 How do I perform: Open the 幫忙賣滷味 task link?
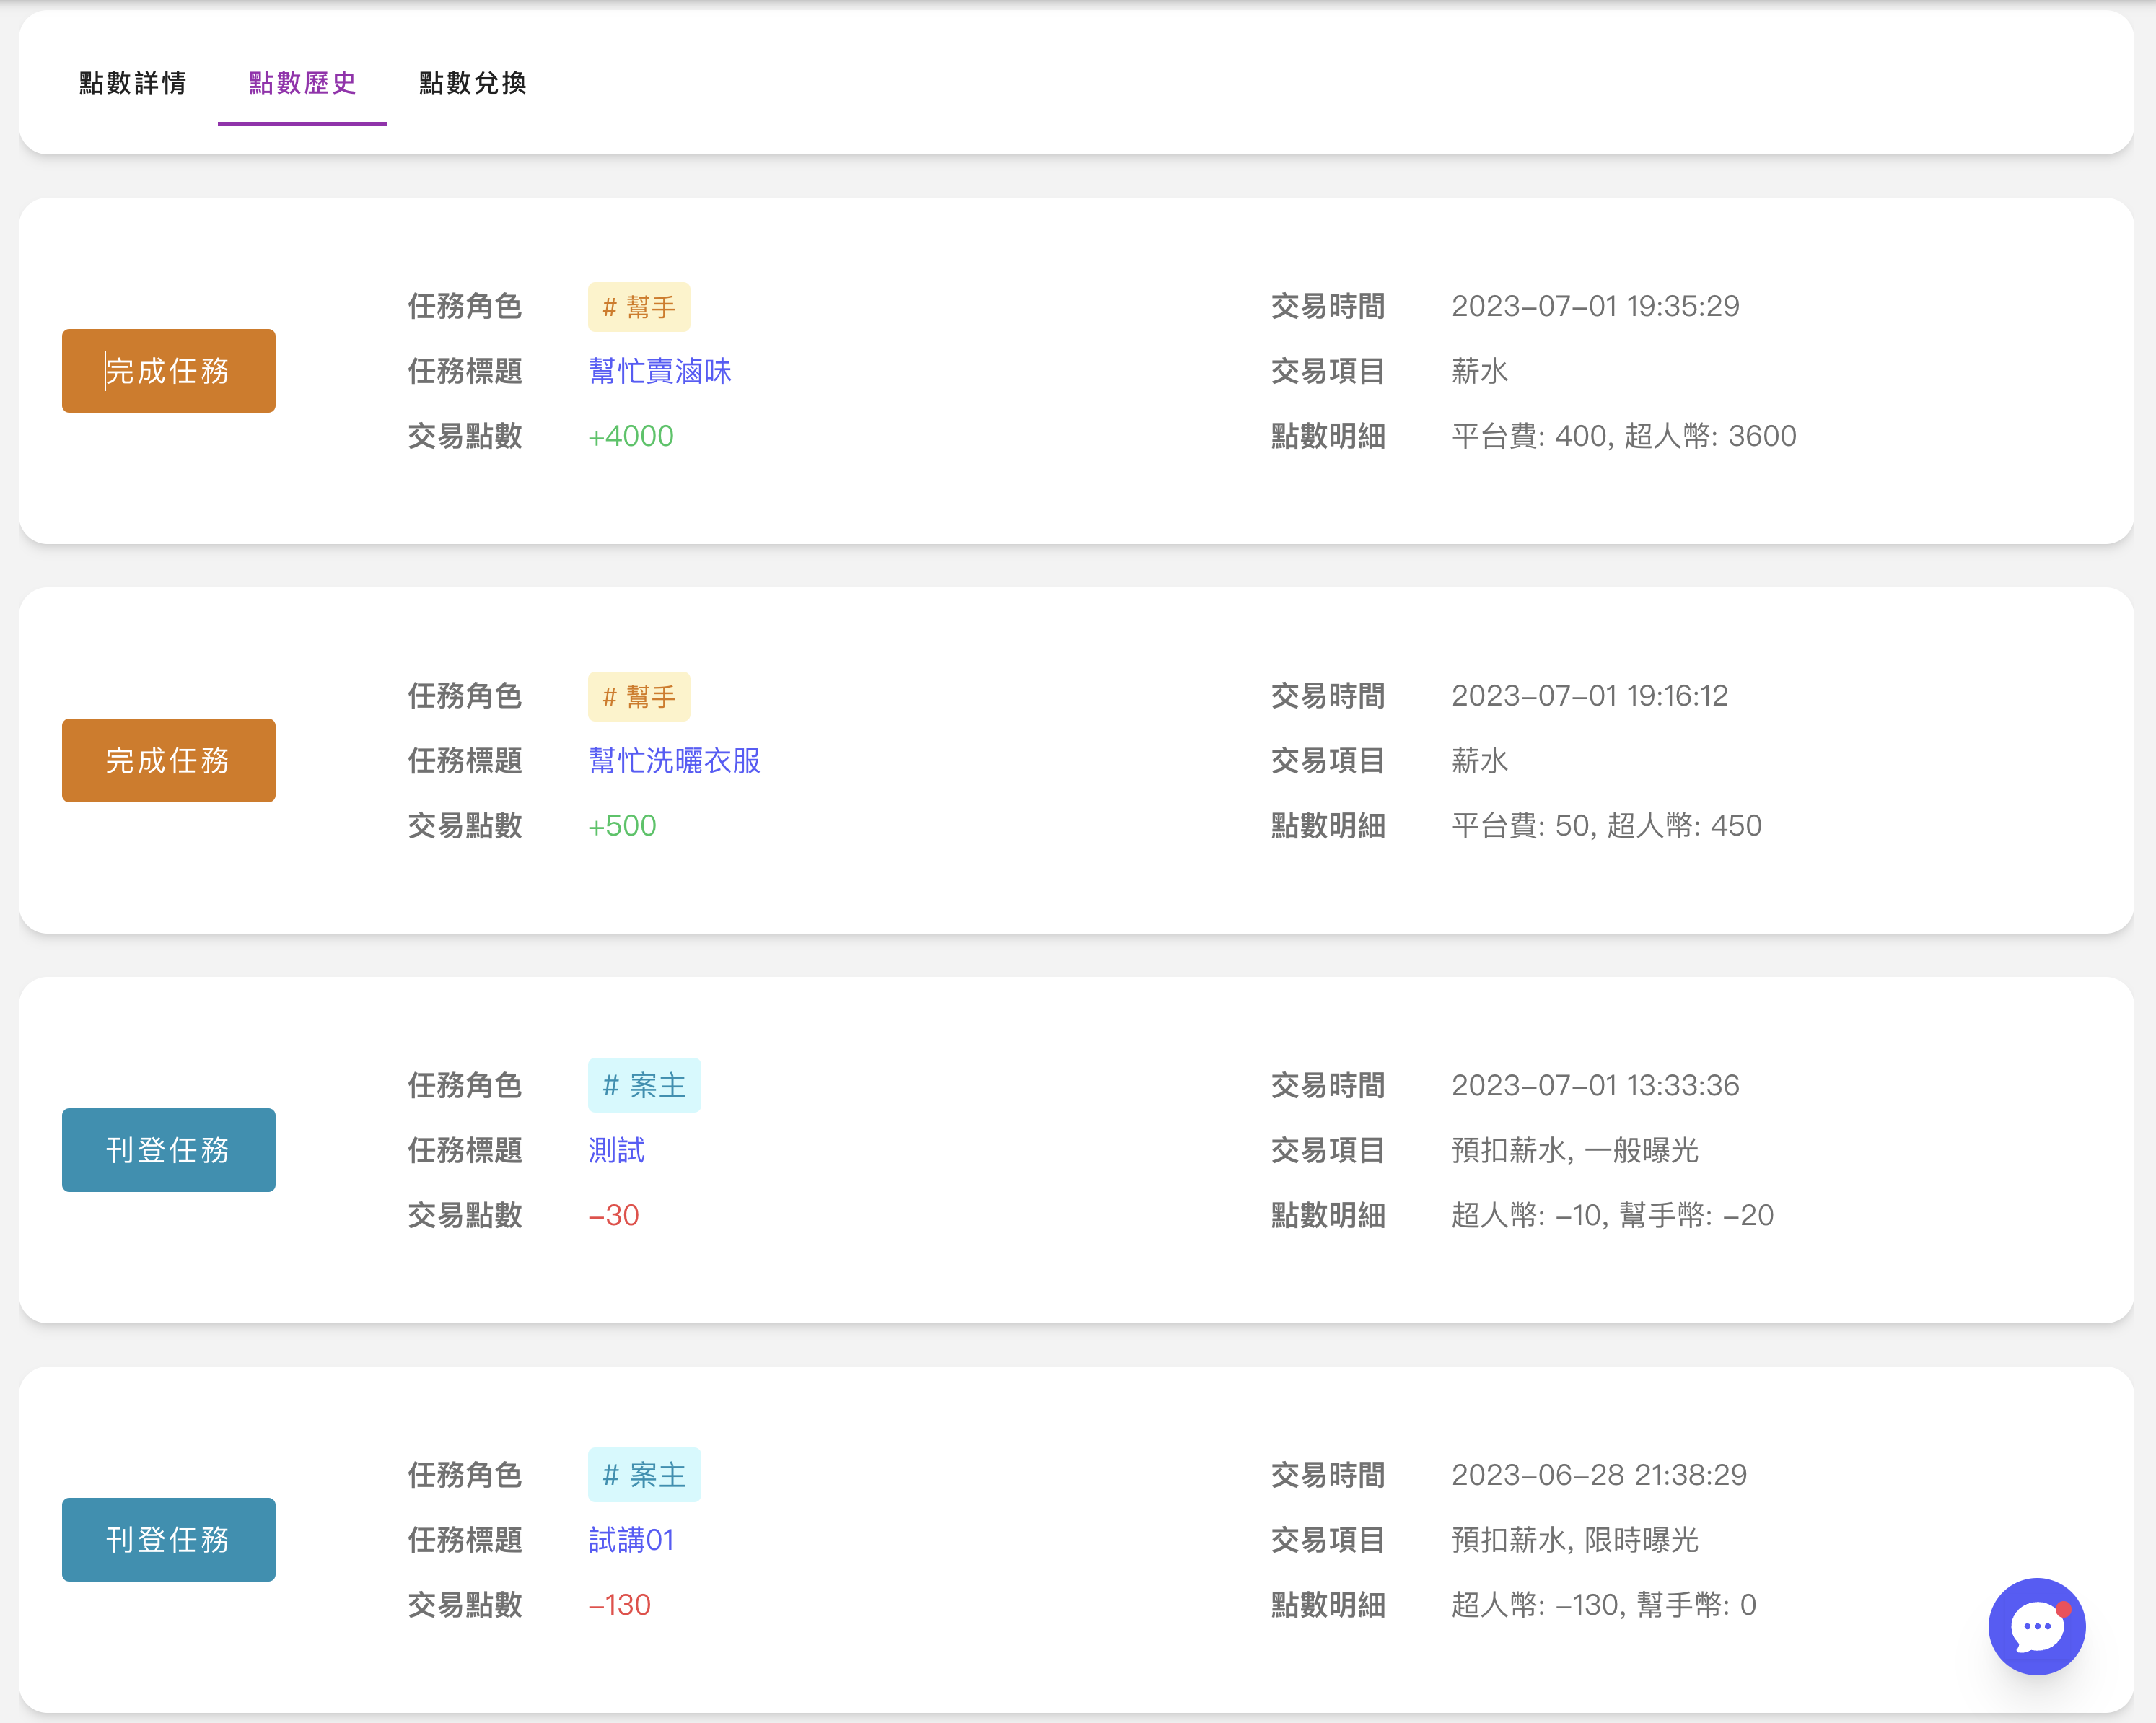(x=660, y=371)
